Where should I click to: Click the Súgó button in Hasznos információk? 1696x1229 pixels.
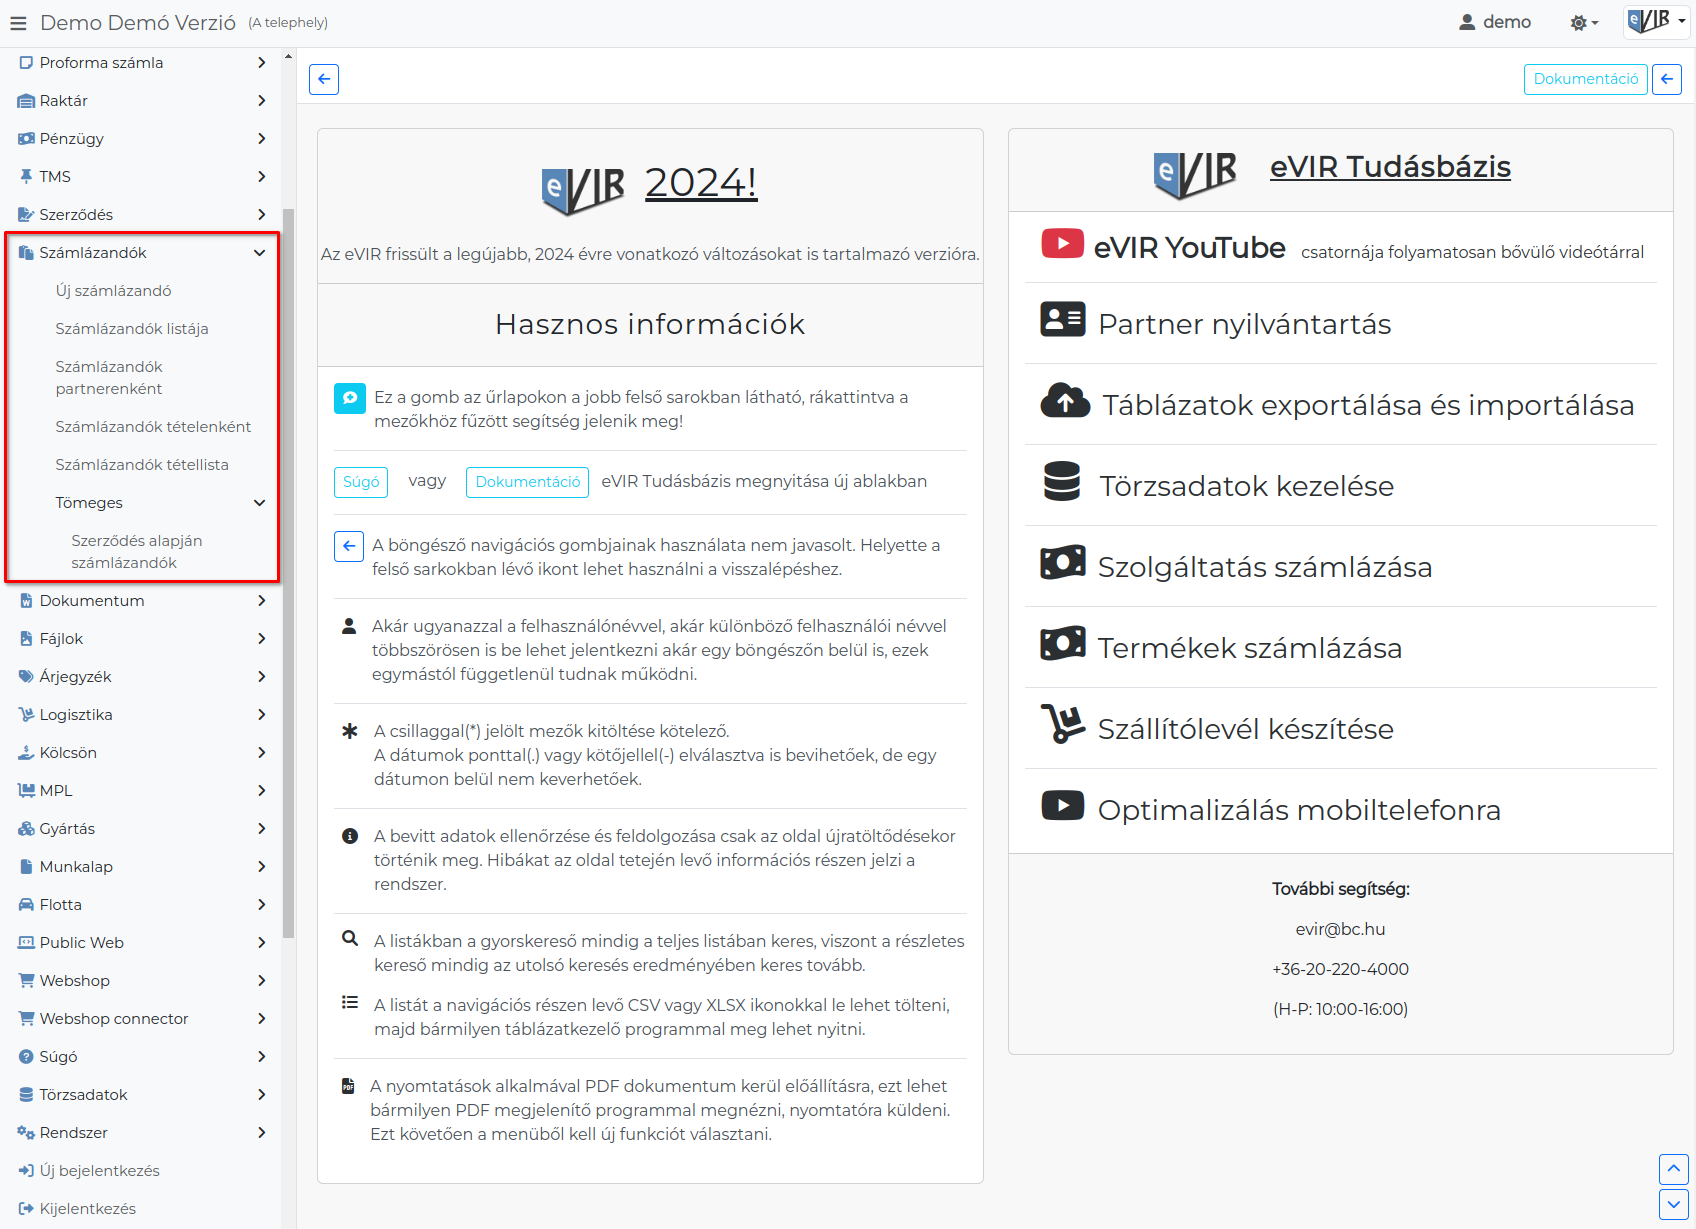pos(361,482)
